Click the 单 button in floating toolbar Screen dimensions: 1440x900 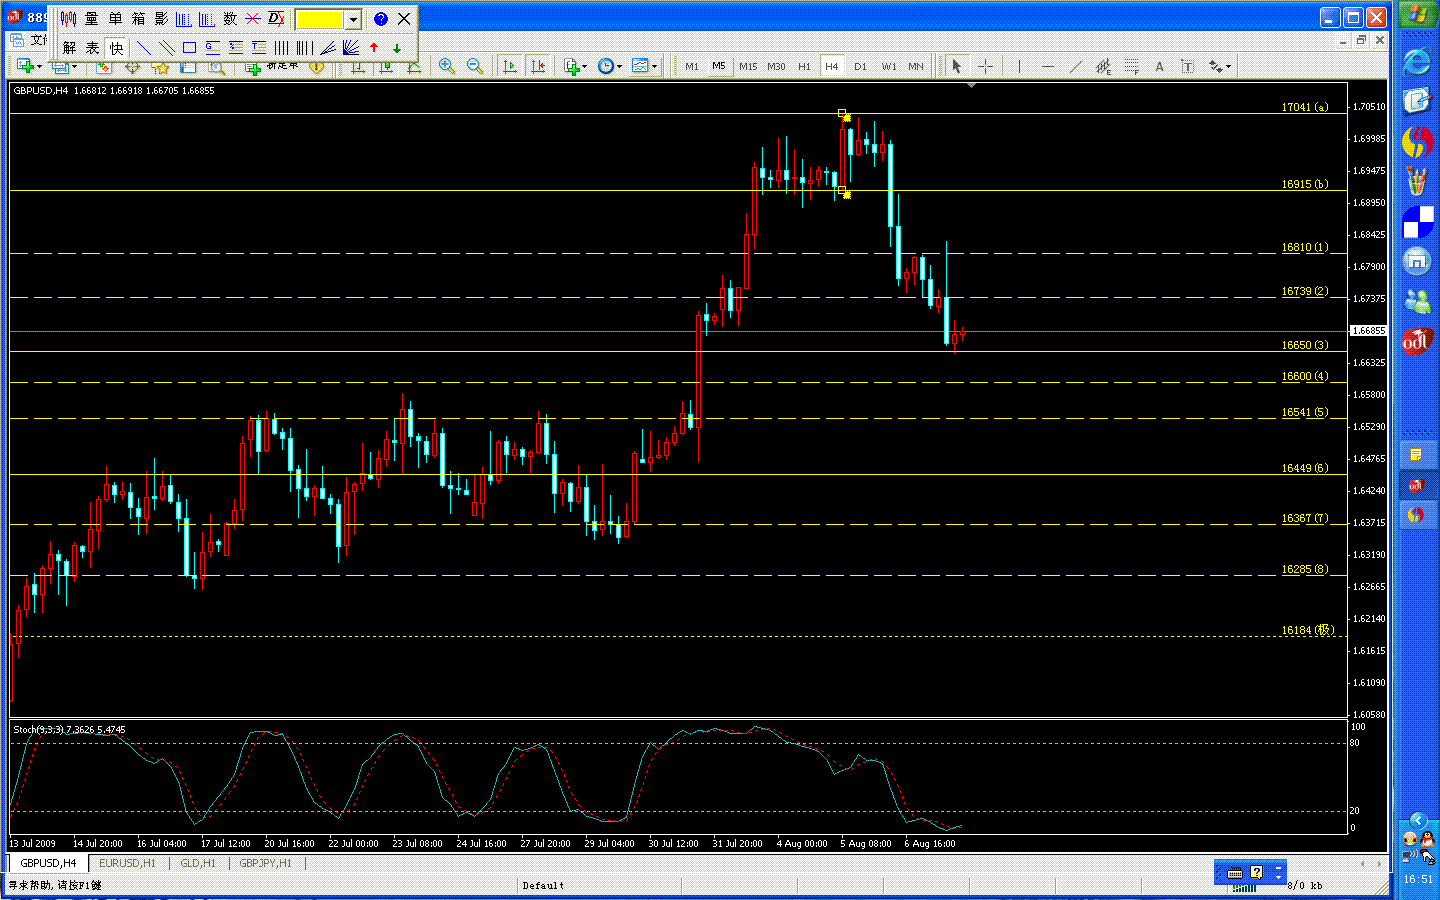coord(115,19)
